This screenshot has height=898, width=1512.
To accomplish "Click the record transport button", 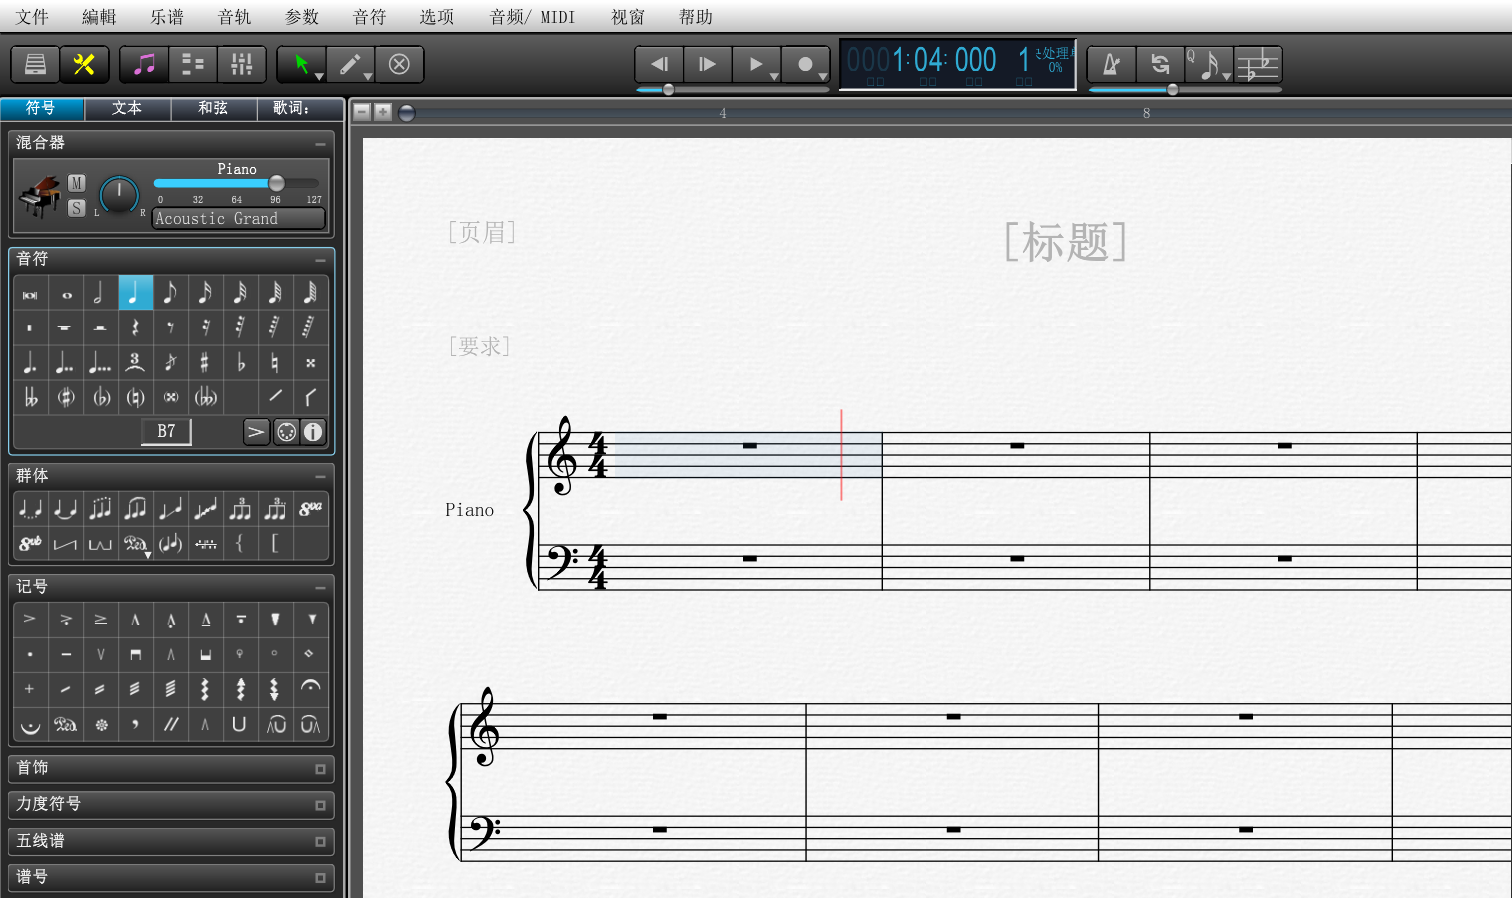I will click(805, 65).
